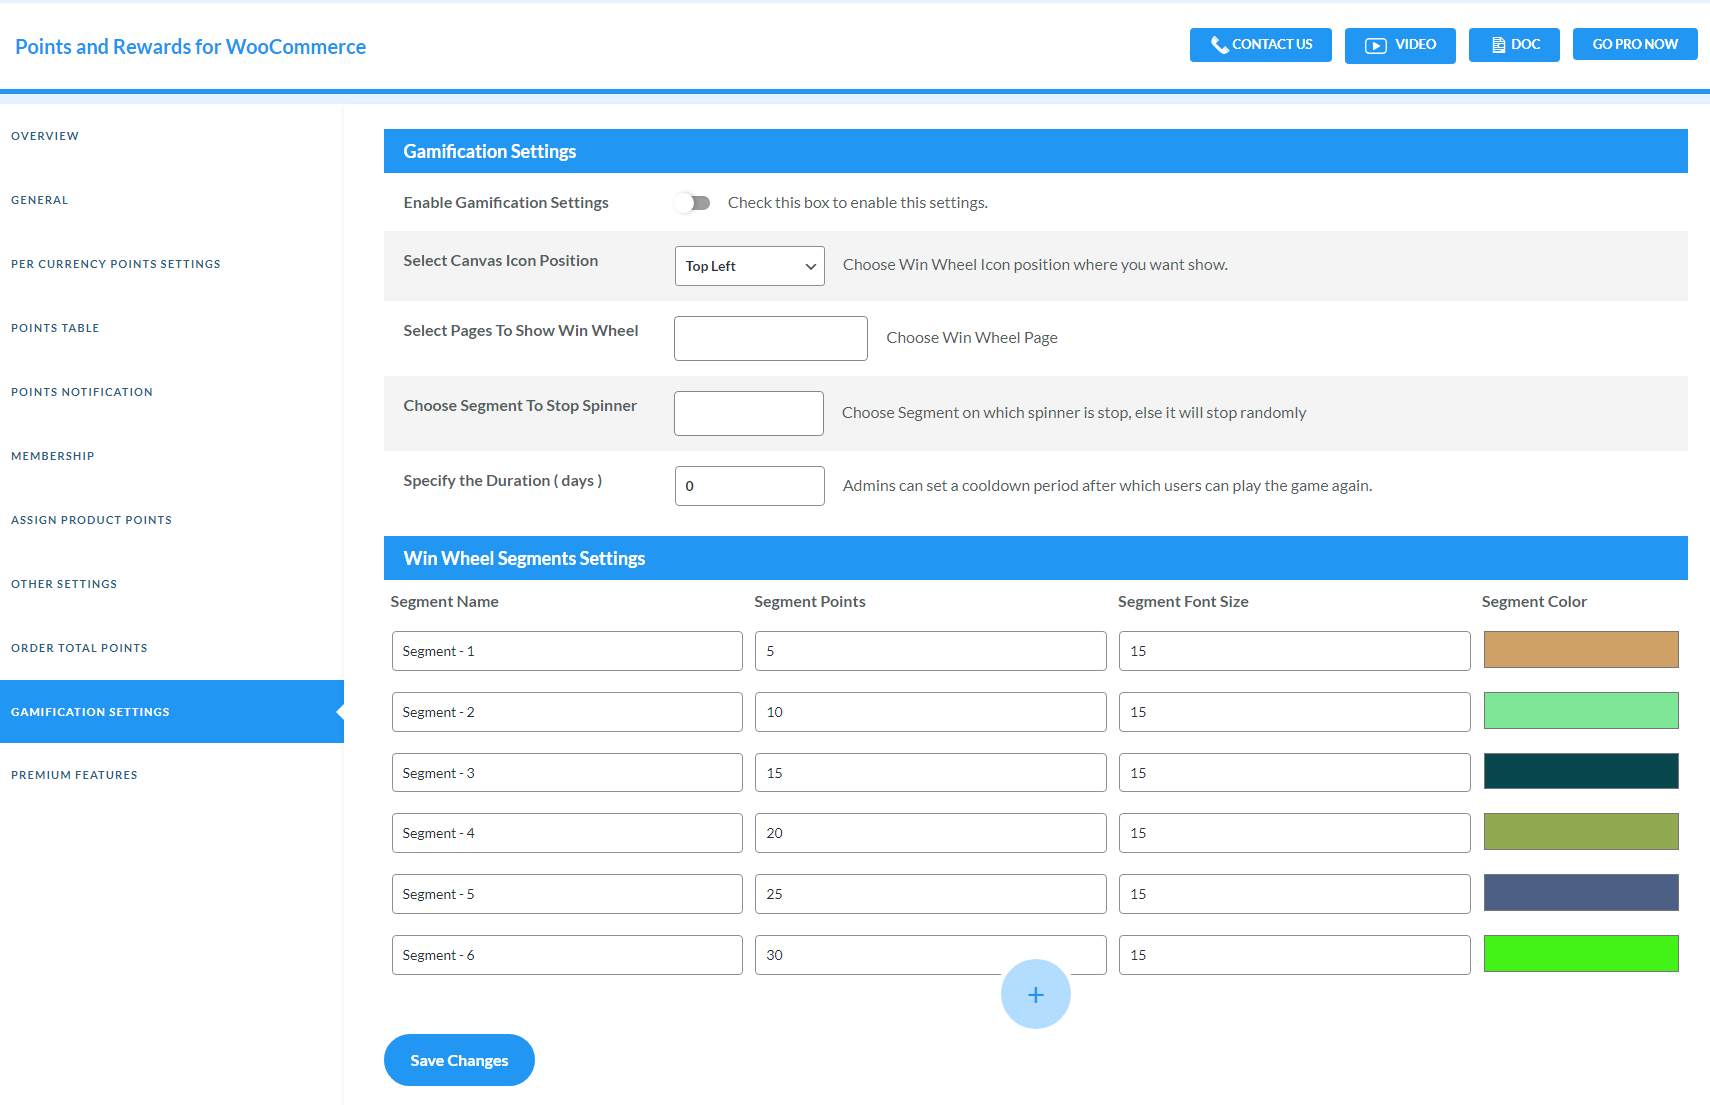1710x1105 pixels.
Task: Pick color for Segment - 1 swatch
Action: pos(1581,649)
